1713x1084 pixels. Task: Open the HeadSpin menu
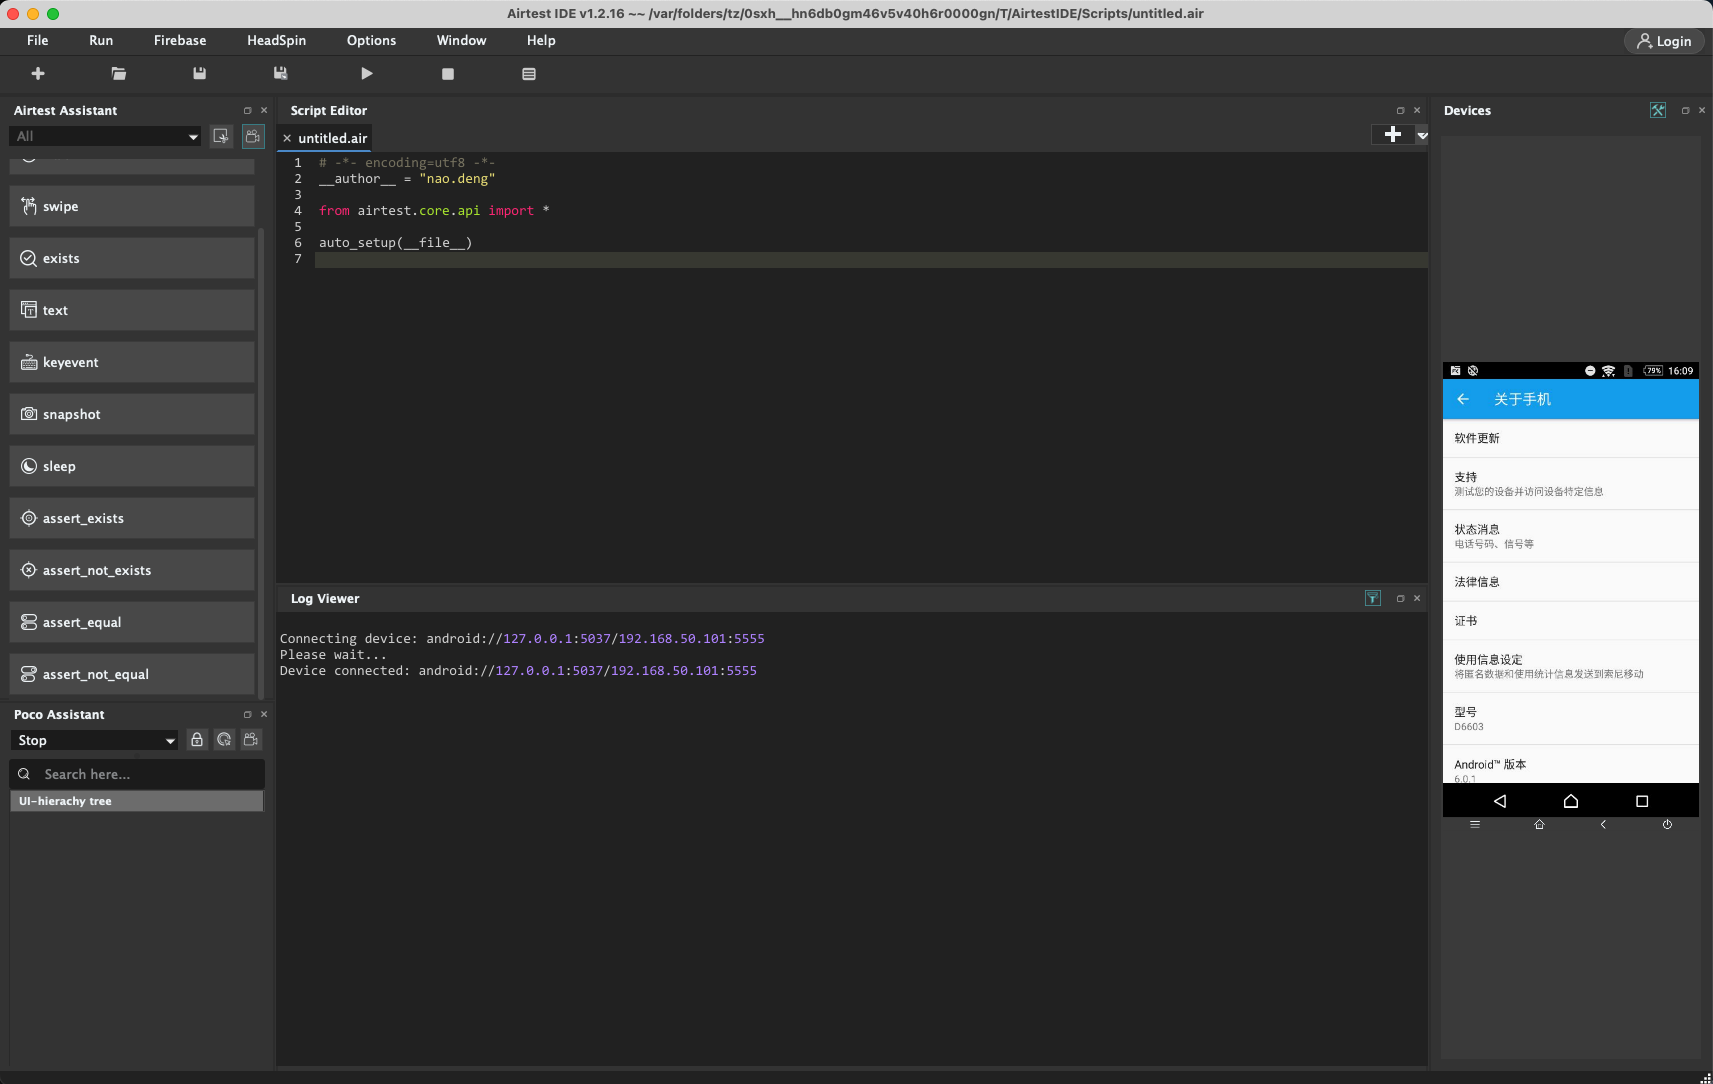pyautogui.click(x=276, y=41)
